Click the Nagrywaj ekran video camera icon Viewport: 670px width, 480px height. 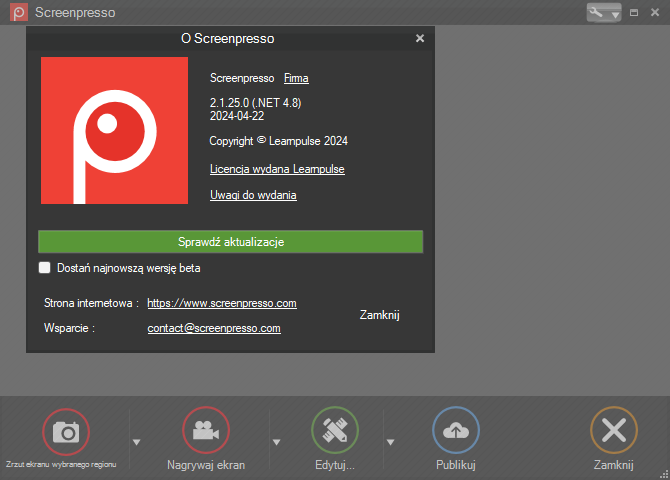(x=206, y=430)
